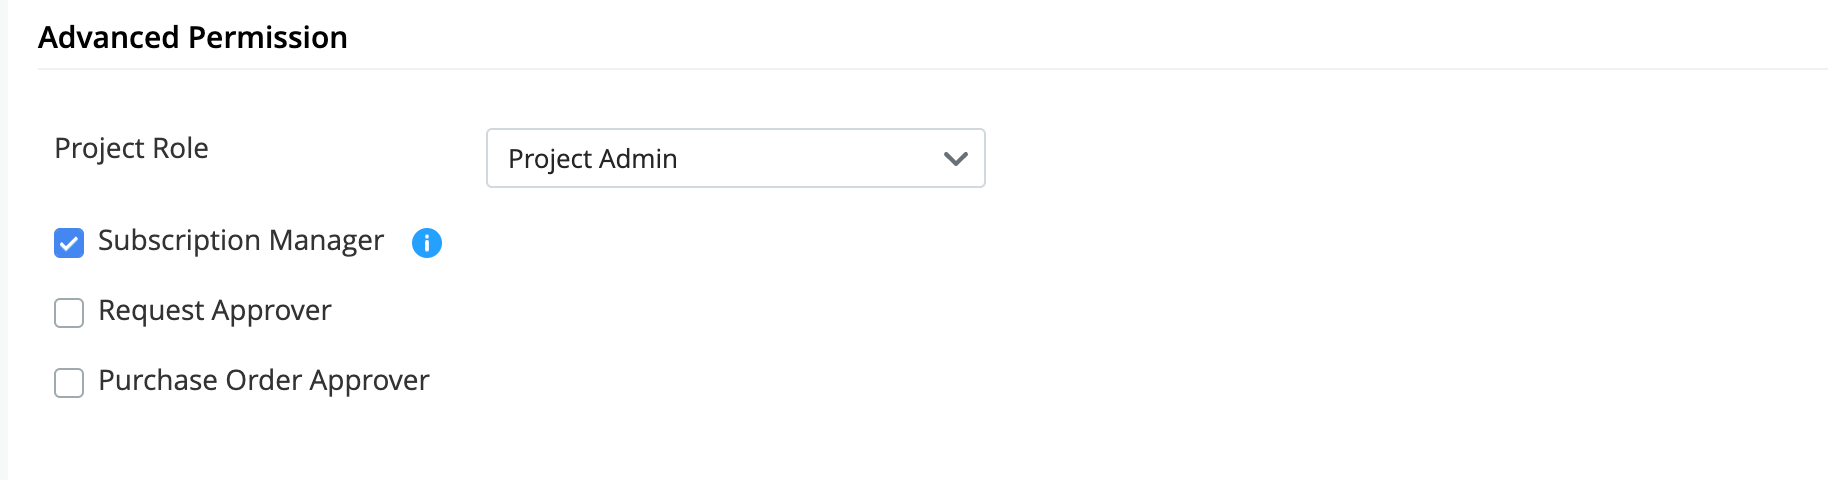Click the empty area inside the Project Role select box
Screen dimensions: 1828x480
[810, 158]
